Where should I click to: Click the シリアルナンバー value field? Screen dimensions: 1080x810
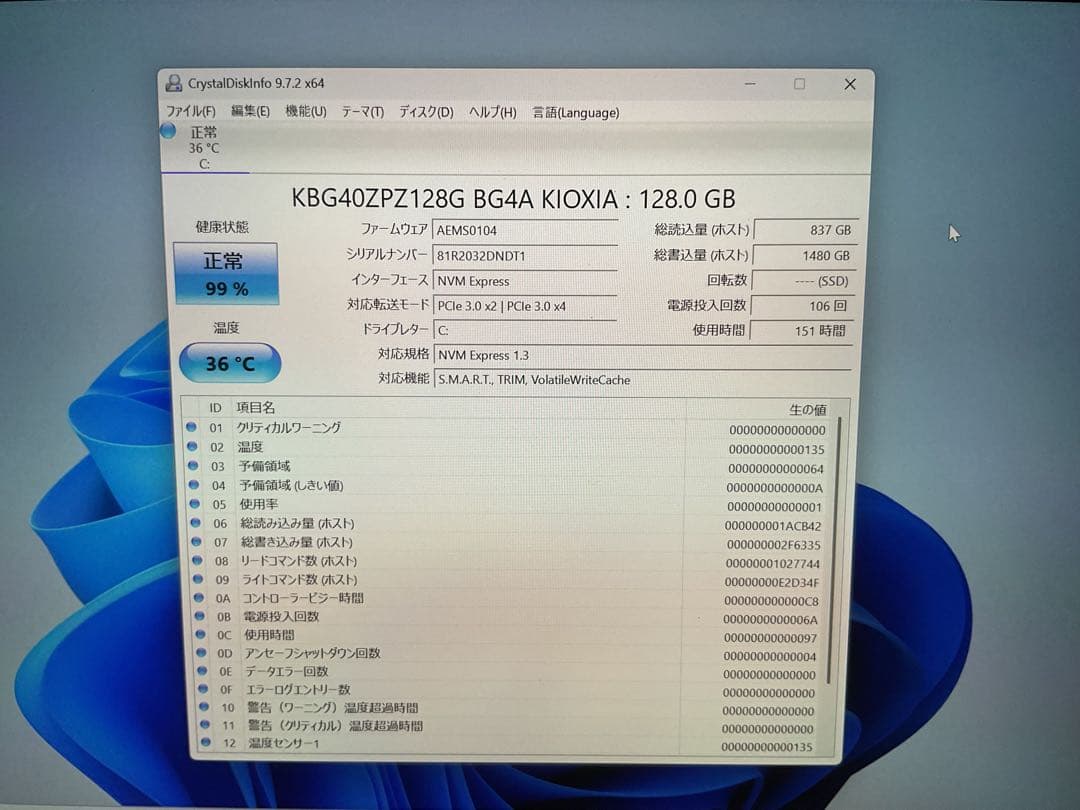click(524, 255)
